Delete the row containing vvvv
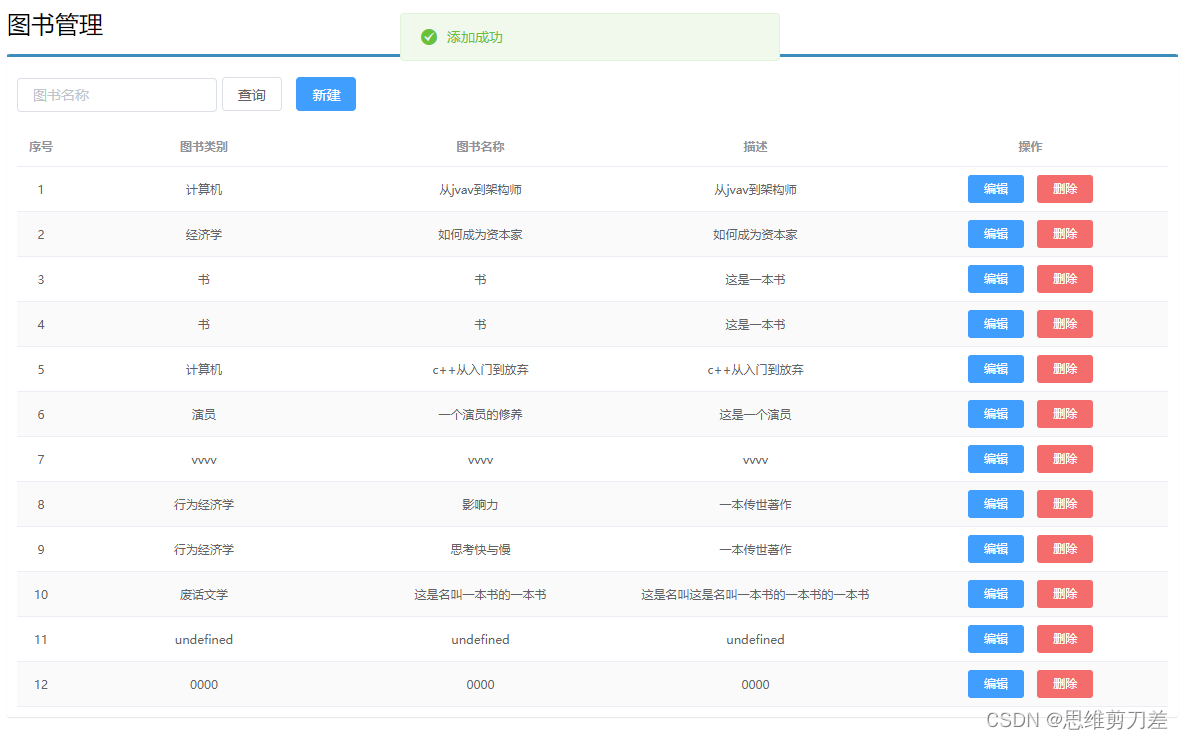This screenshot has width=1183, height=740. coord(1064,458)
